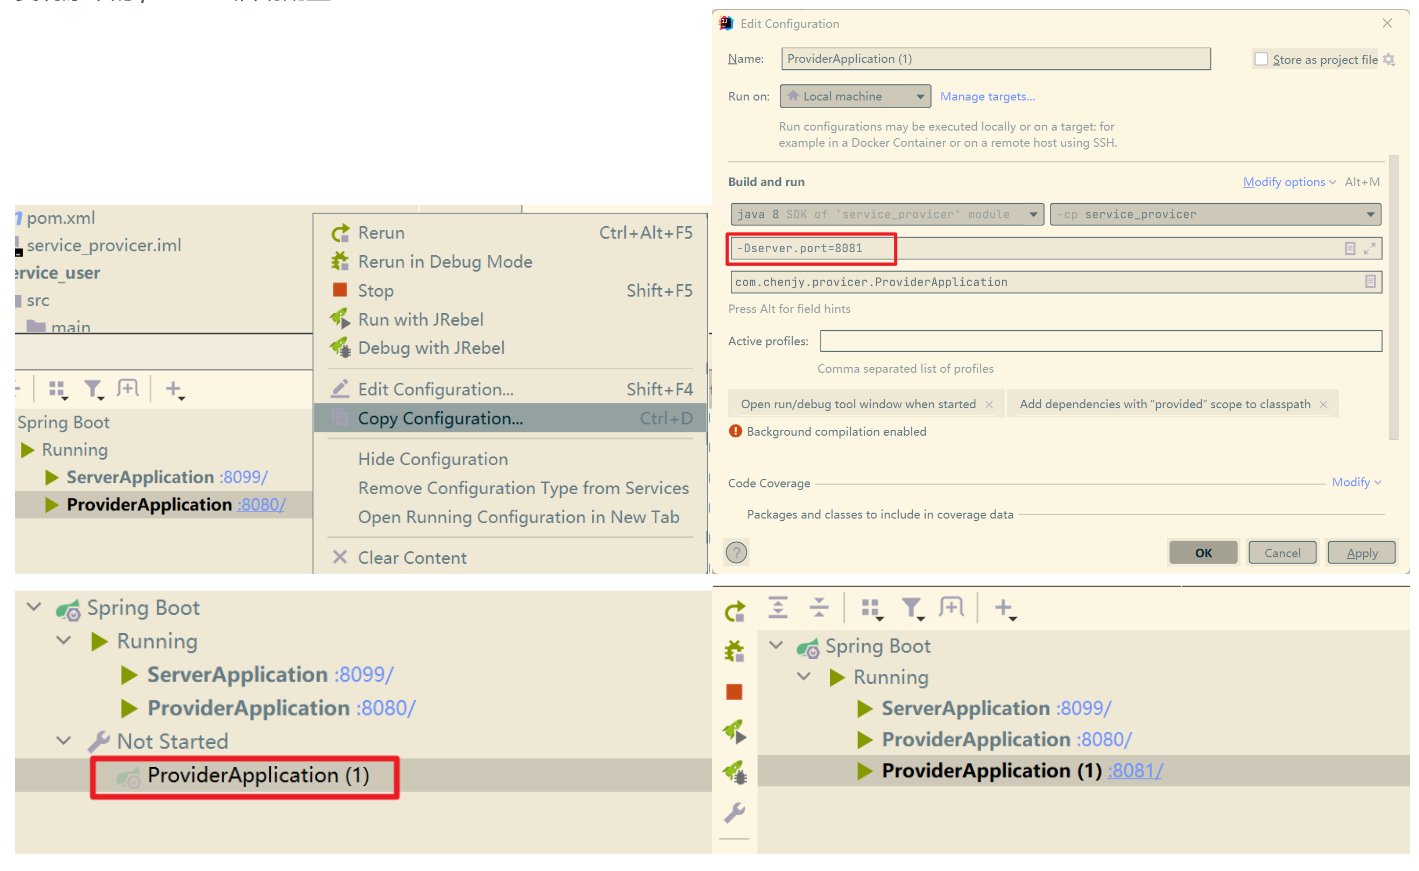The width and height of the screenshot is (1419, 871).
Task: Click Cancel in the Edit Configuration dialog
Action: click(1282, 553)
